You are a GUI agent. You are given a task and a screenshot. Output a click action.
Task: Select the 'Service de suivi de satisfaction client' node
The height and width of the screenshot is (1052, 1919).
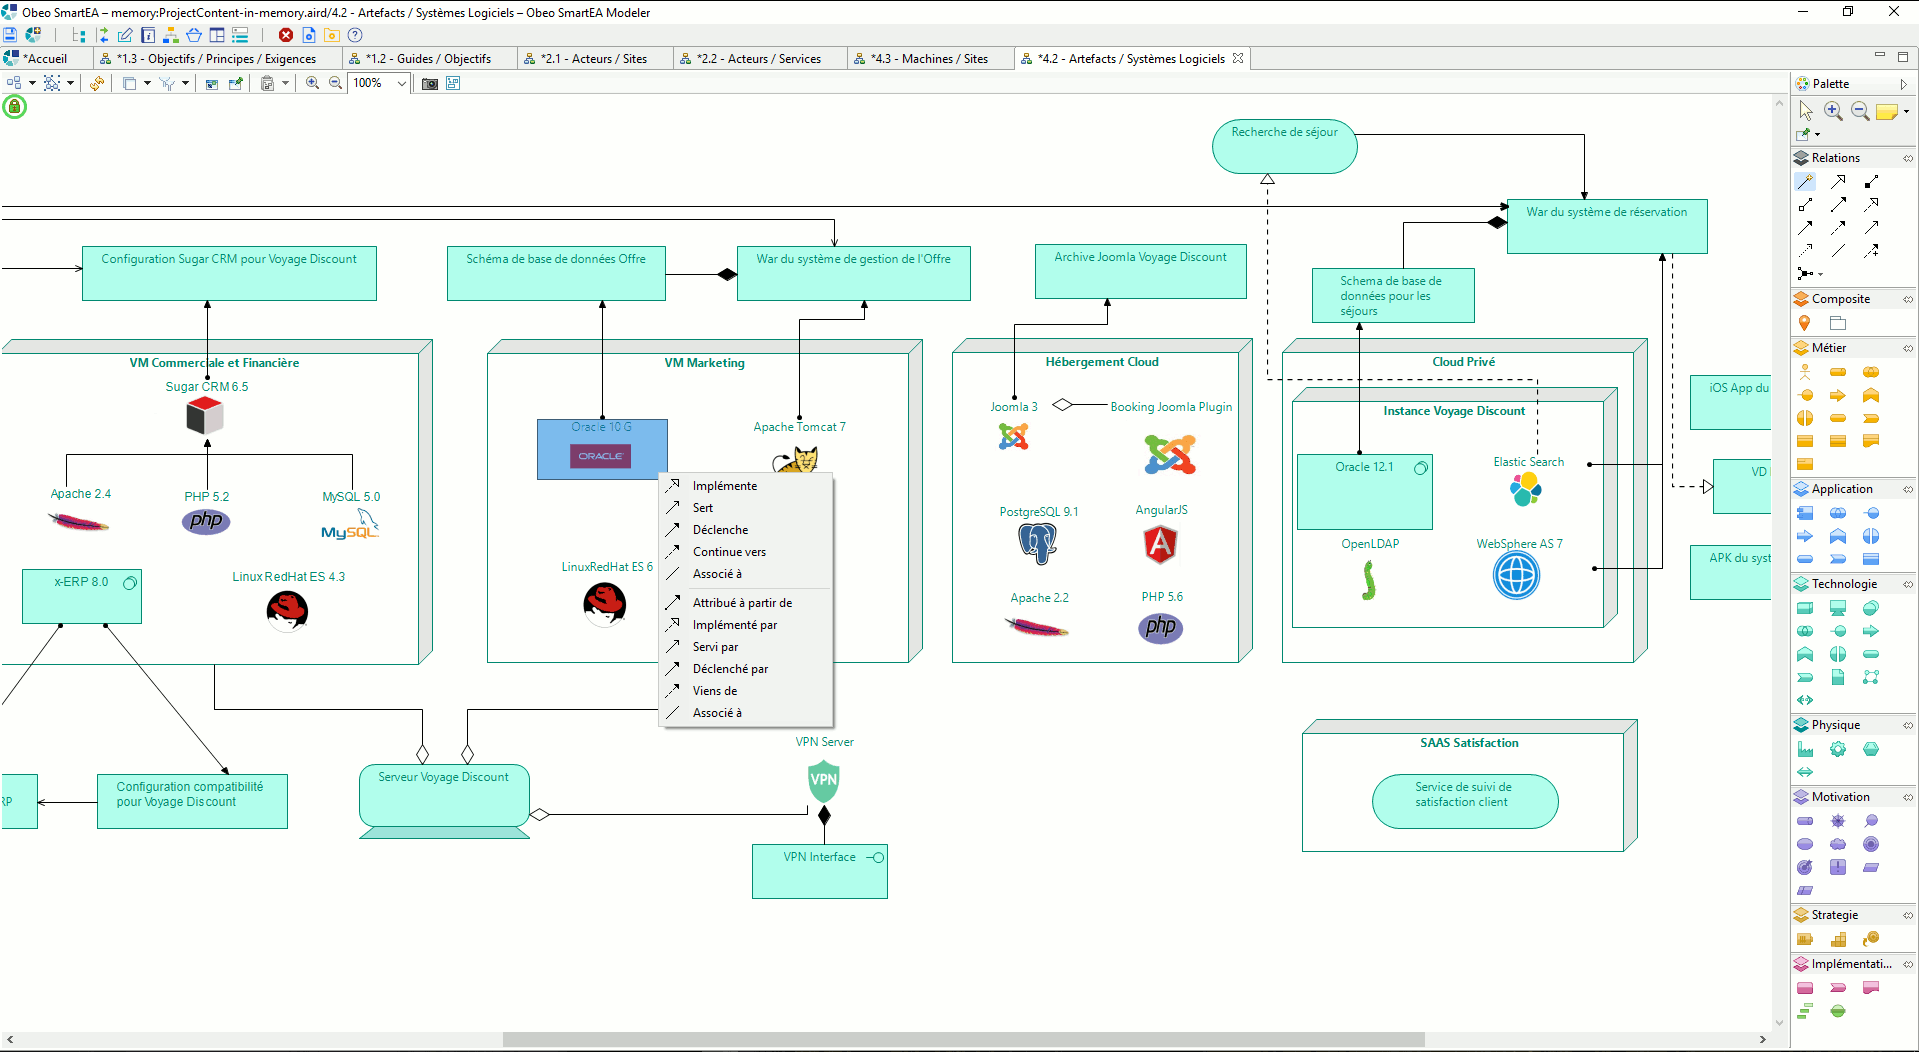click(x=1464, y=801)
